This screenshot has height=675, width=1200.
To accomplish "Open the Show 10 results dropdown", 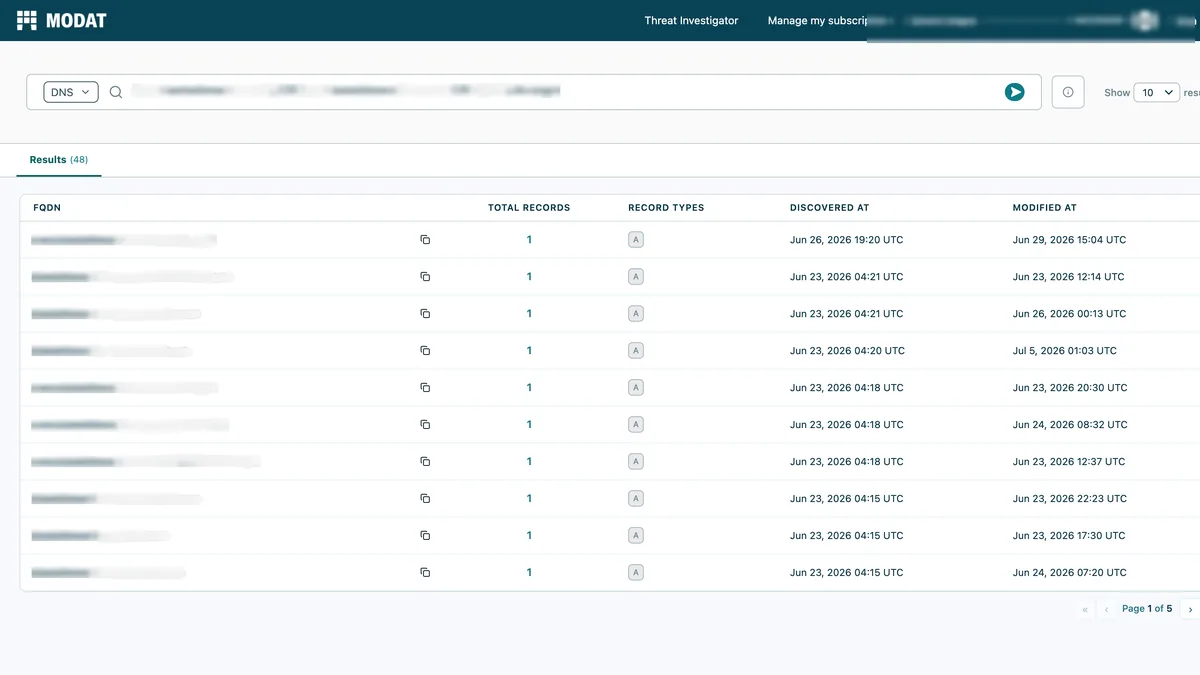I will point(1157,92).
